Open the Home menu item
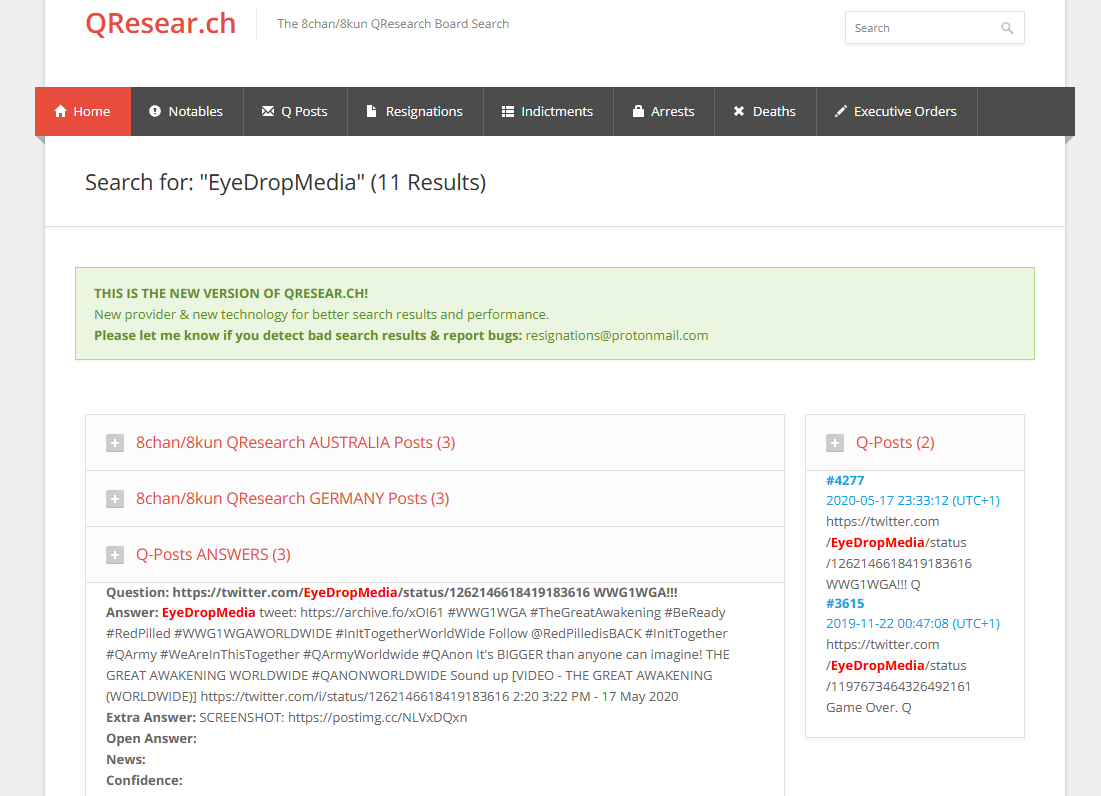This screenshot has width=1101, height=796. click(83, 112)
